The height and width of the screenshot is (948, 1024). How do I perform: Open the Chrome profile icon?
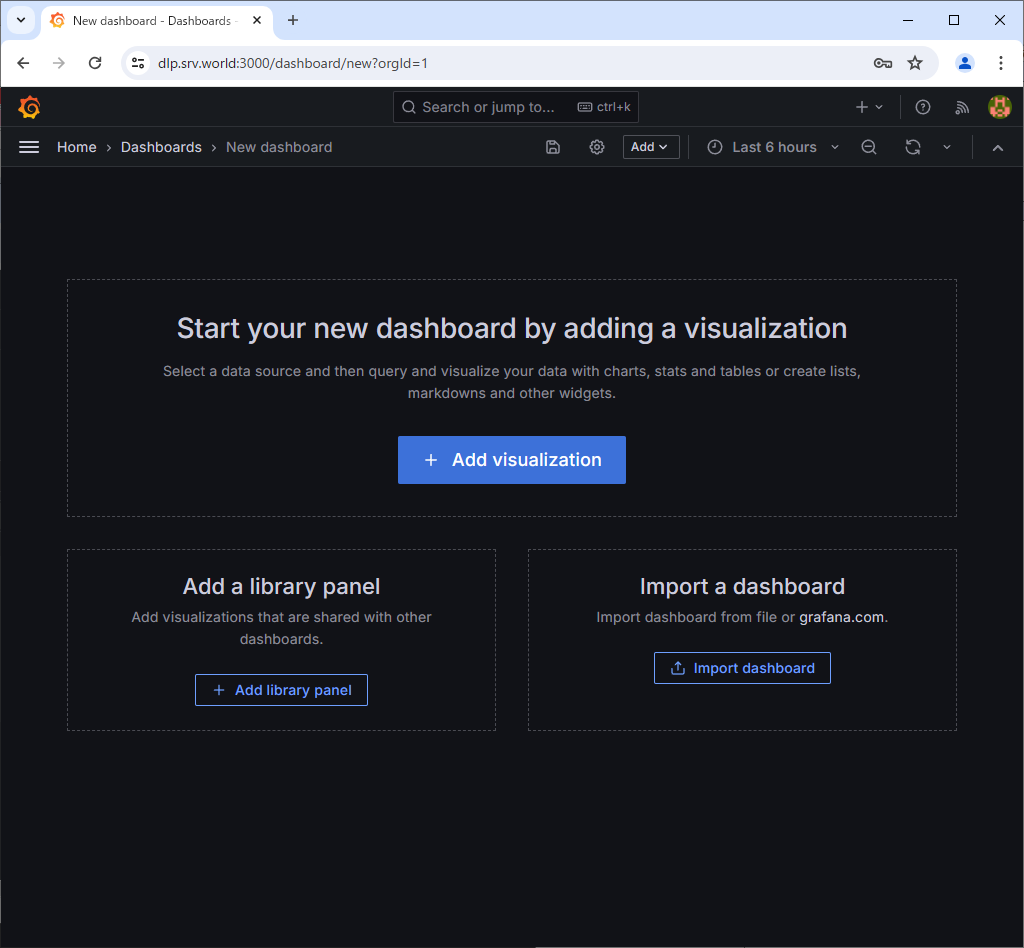[x=965, y=63]
